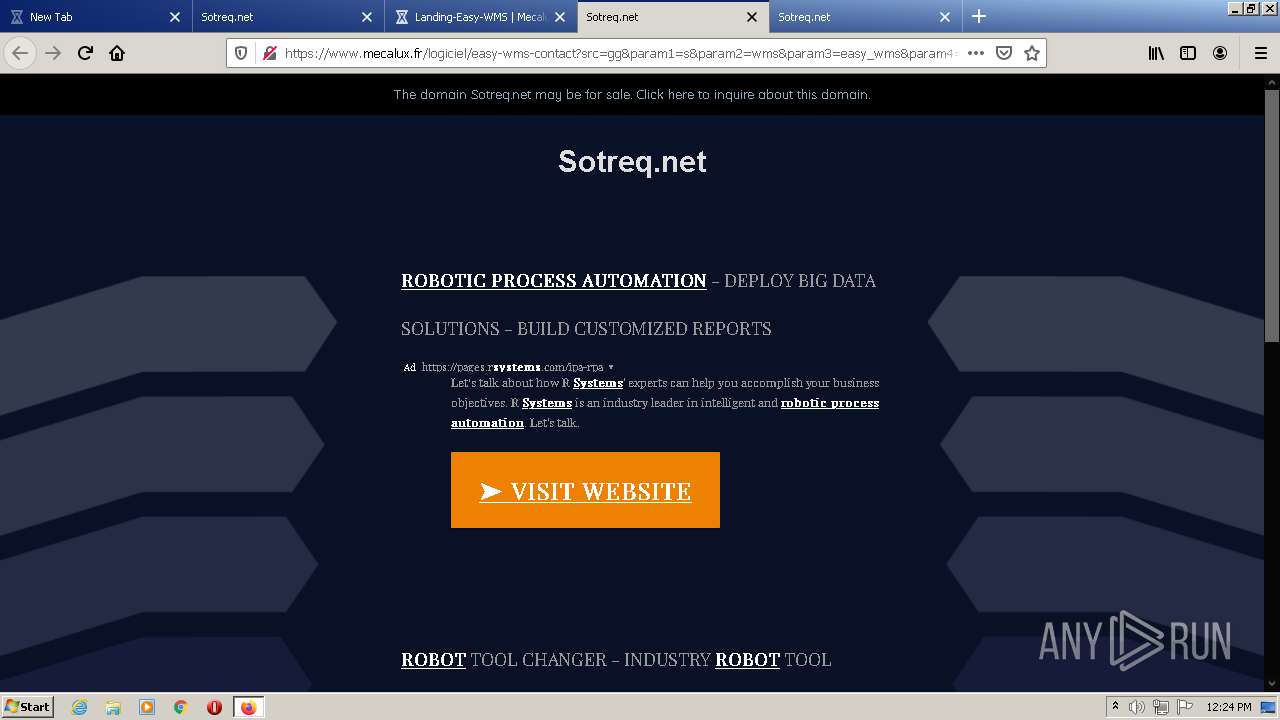Open page actions three-dot menu
This screenshot has height=720, width=1280.
click(x=976, y=53)
